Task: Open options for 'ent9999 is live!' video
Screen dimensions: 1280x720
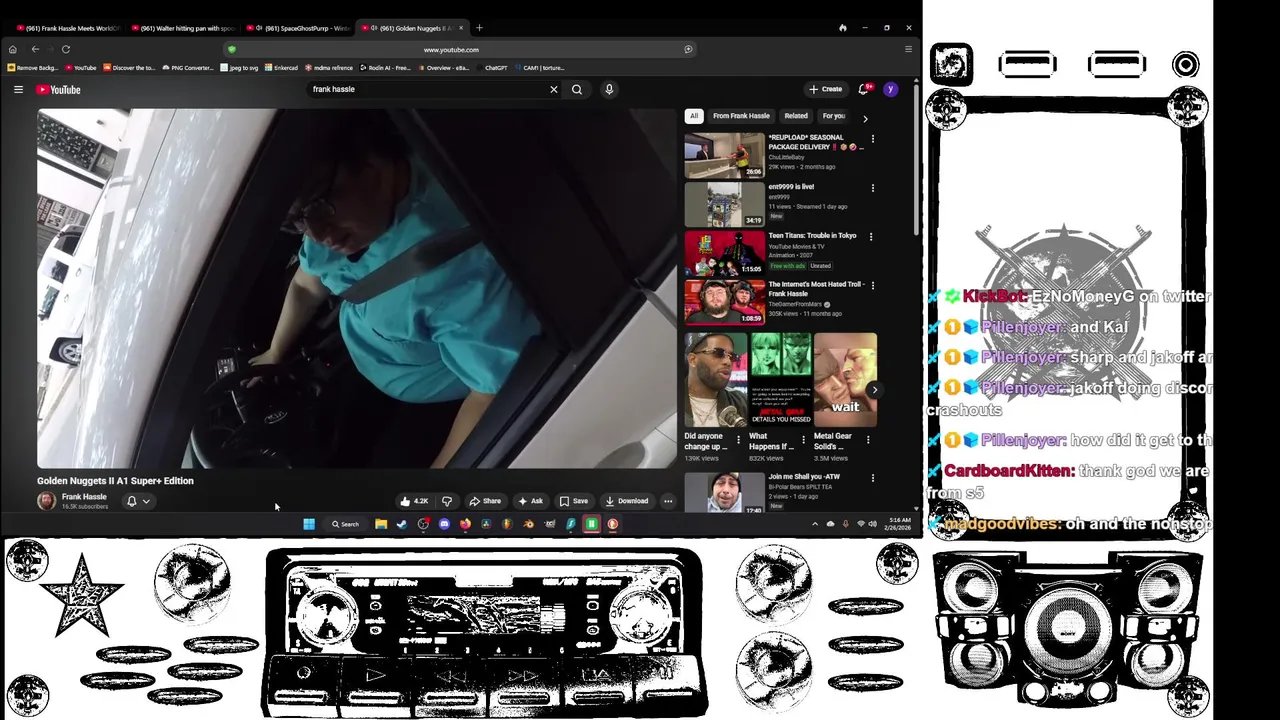Action: click(872, 188)
